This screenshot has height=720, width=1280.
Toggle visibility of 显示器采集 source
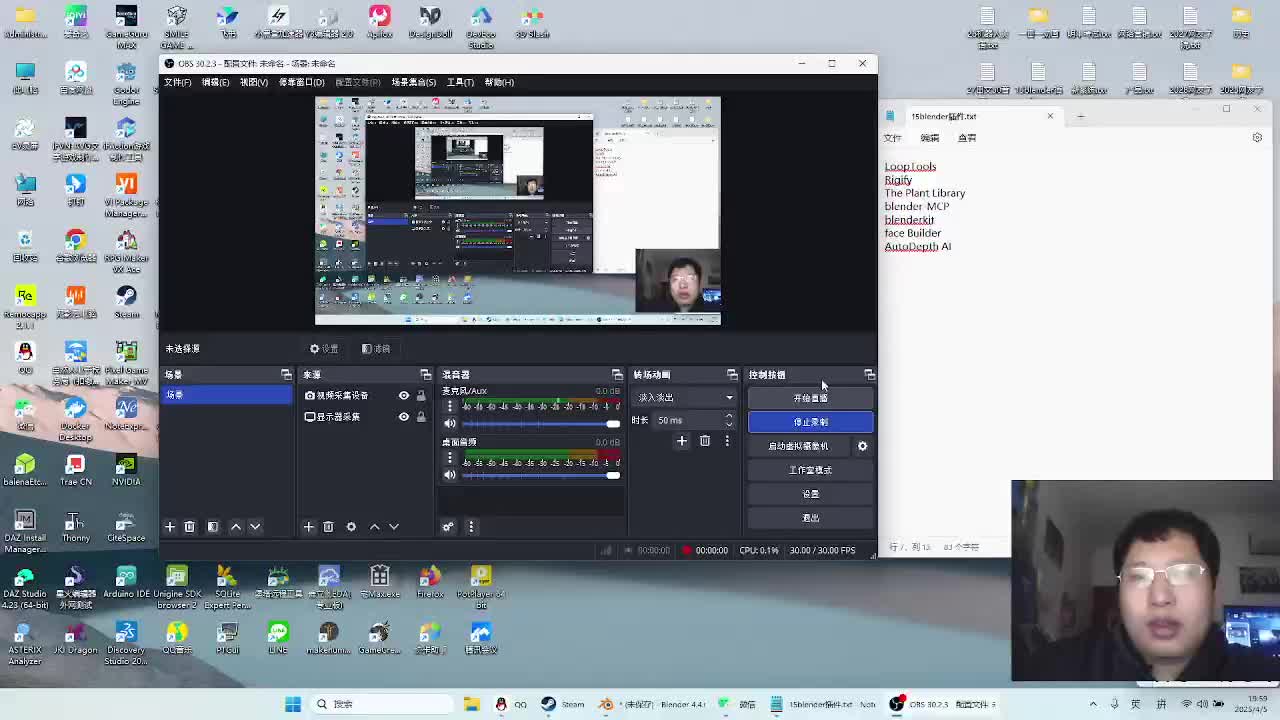[x=404, y=417]
